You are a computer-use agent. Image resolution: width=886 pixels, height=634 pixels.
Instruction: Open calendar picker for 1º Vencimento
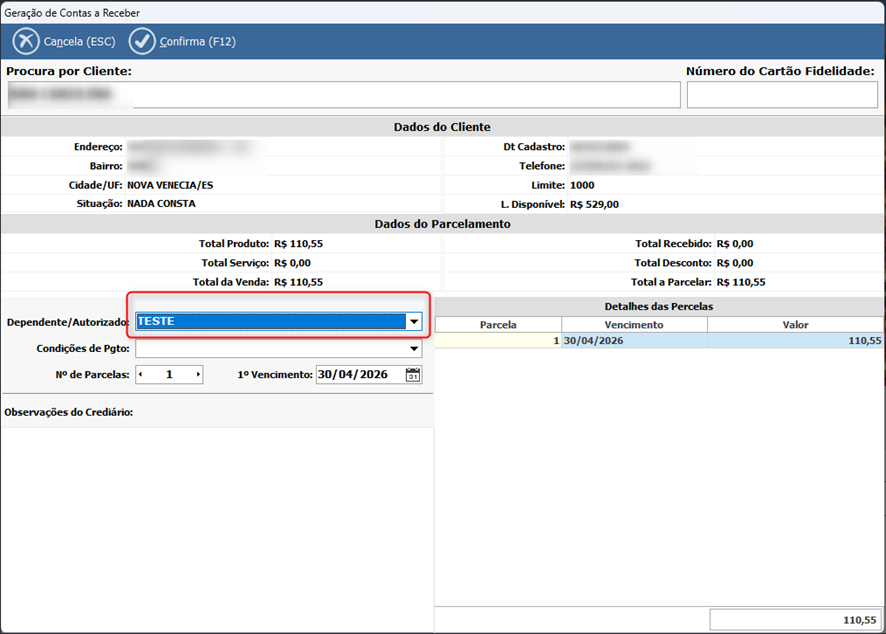click(x=413, y=375)
